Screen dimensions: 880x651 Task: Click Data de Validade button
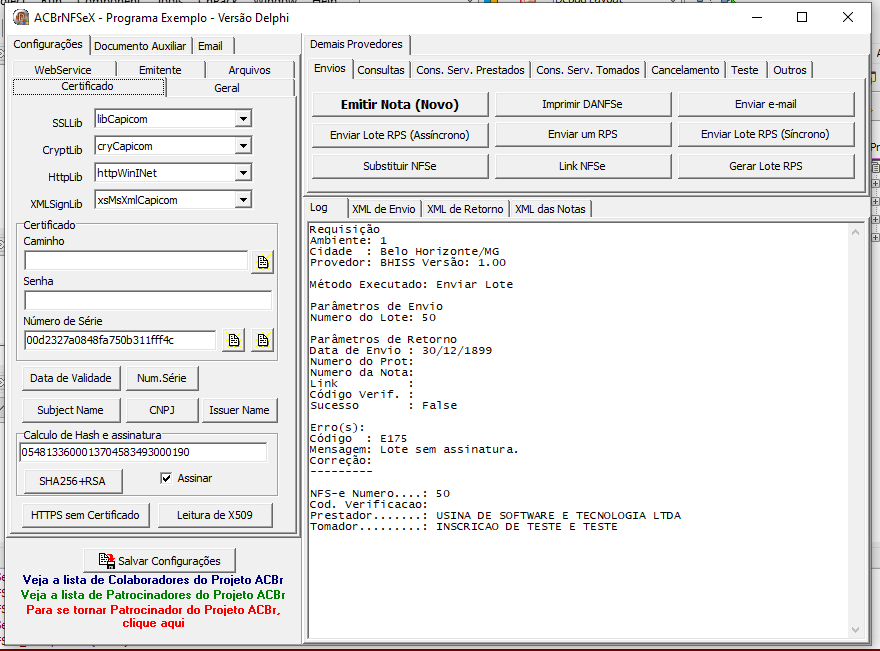tap(71, 378)
